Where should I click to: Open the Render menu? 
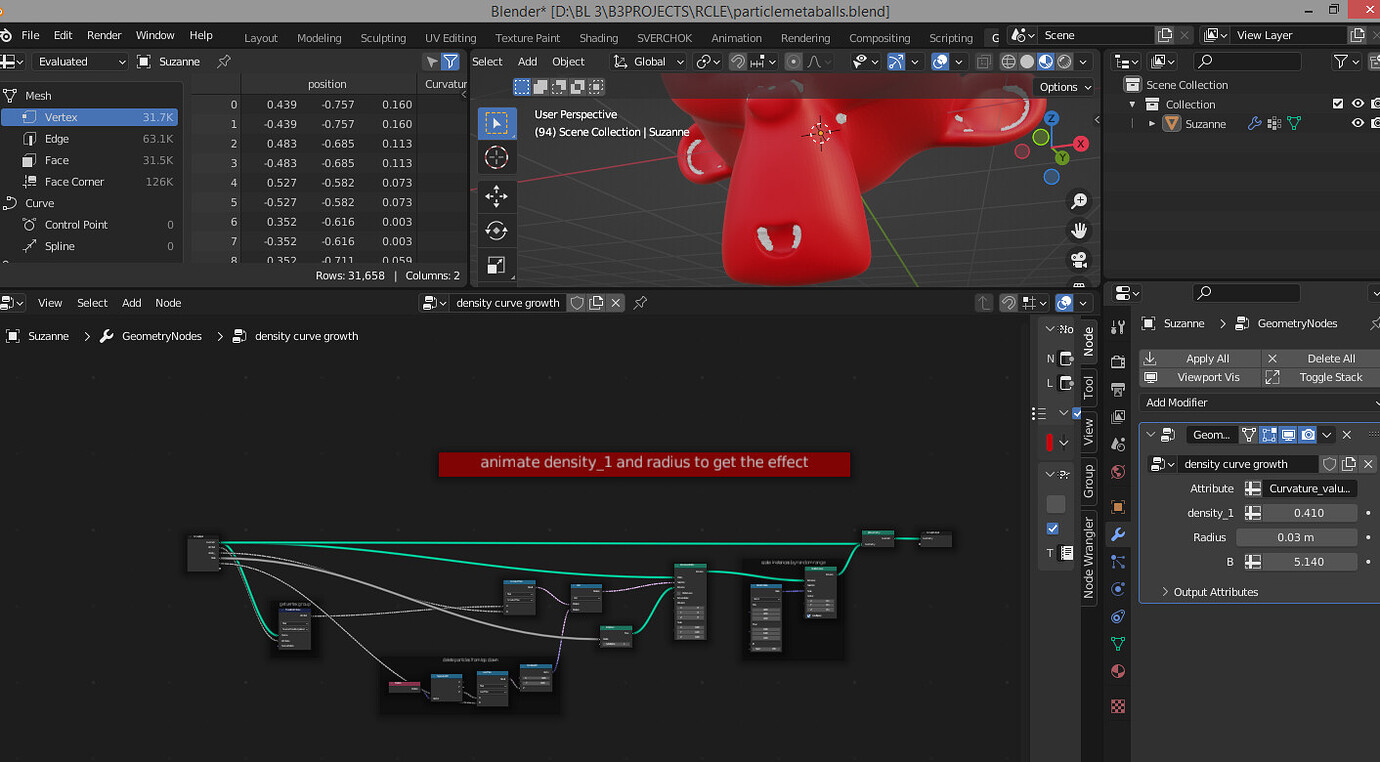pyautogui.click(x=104, y=35)
